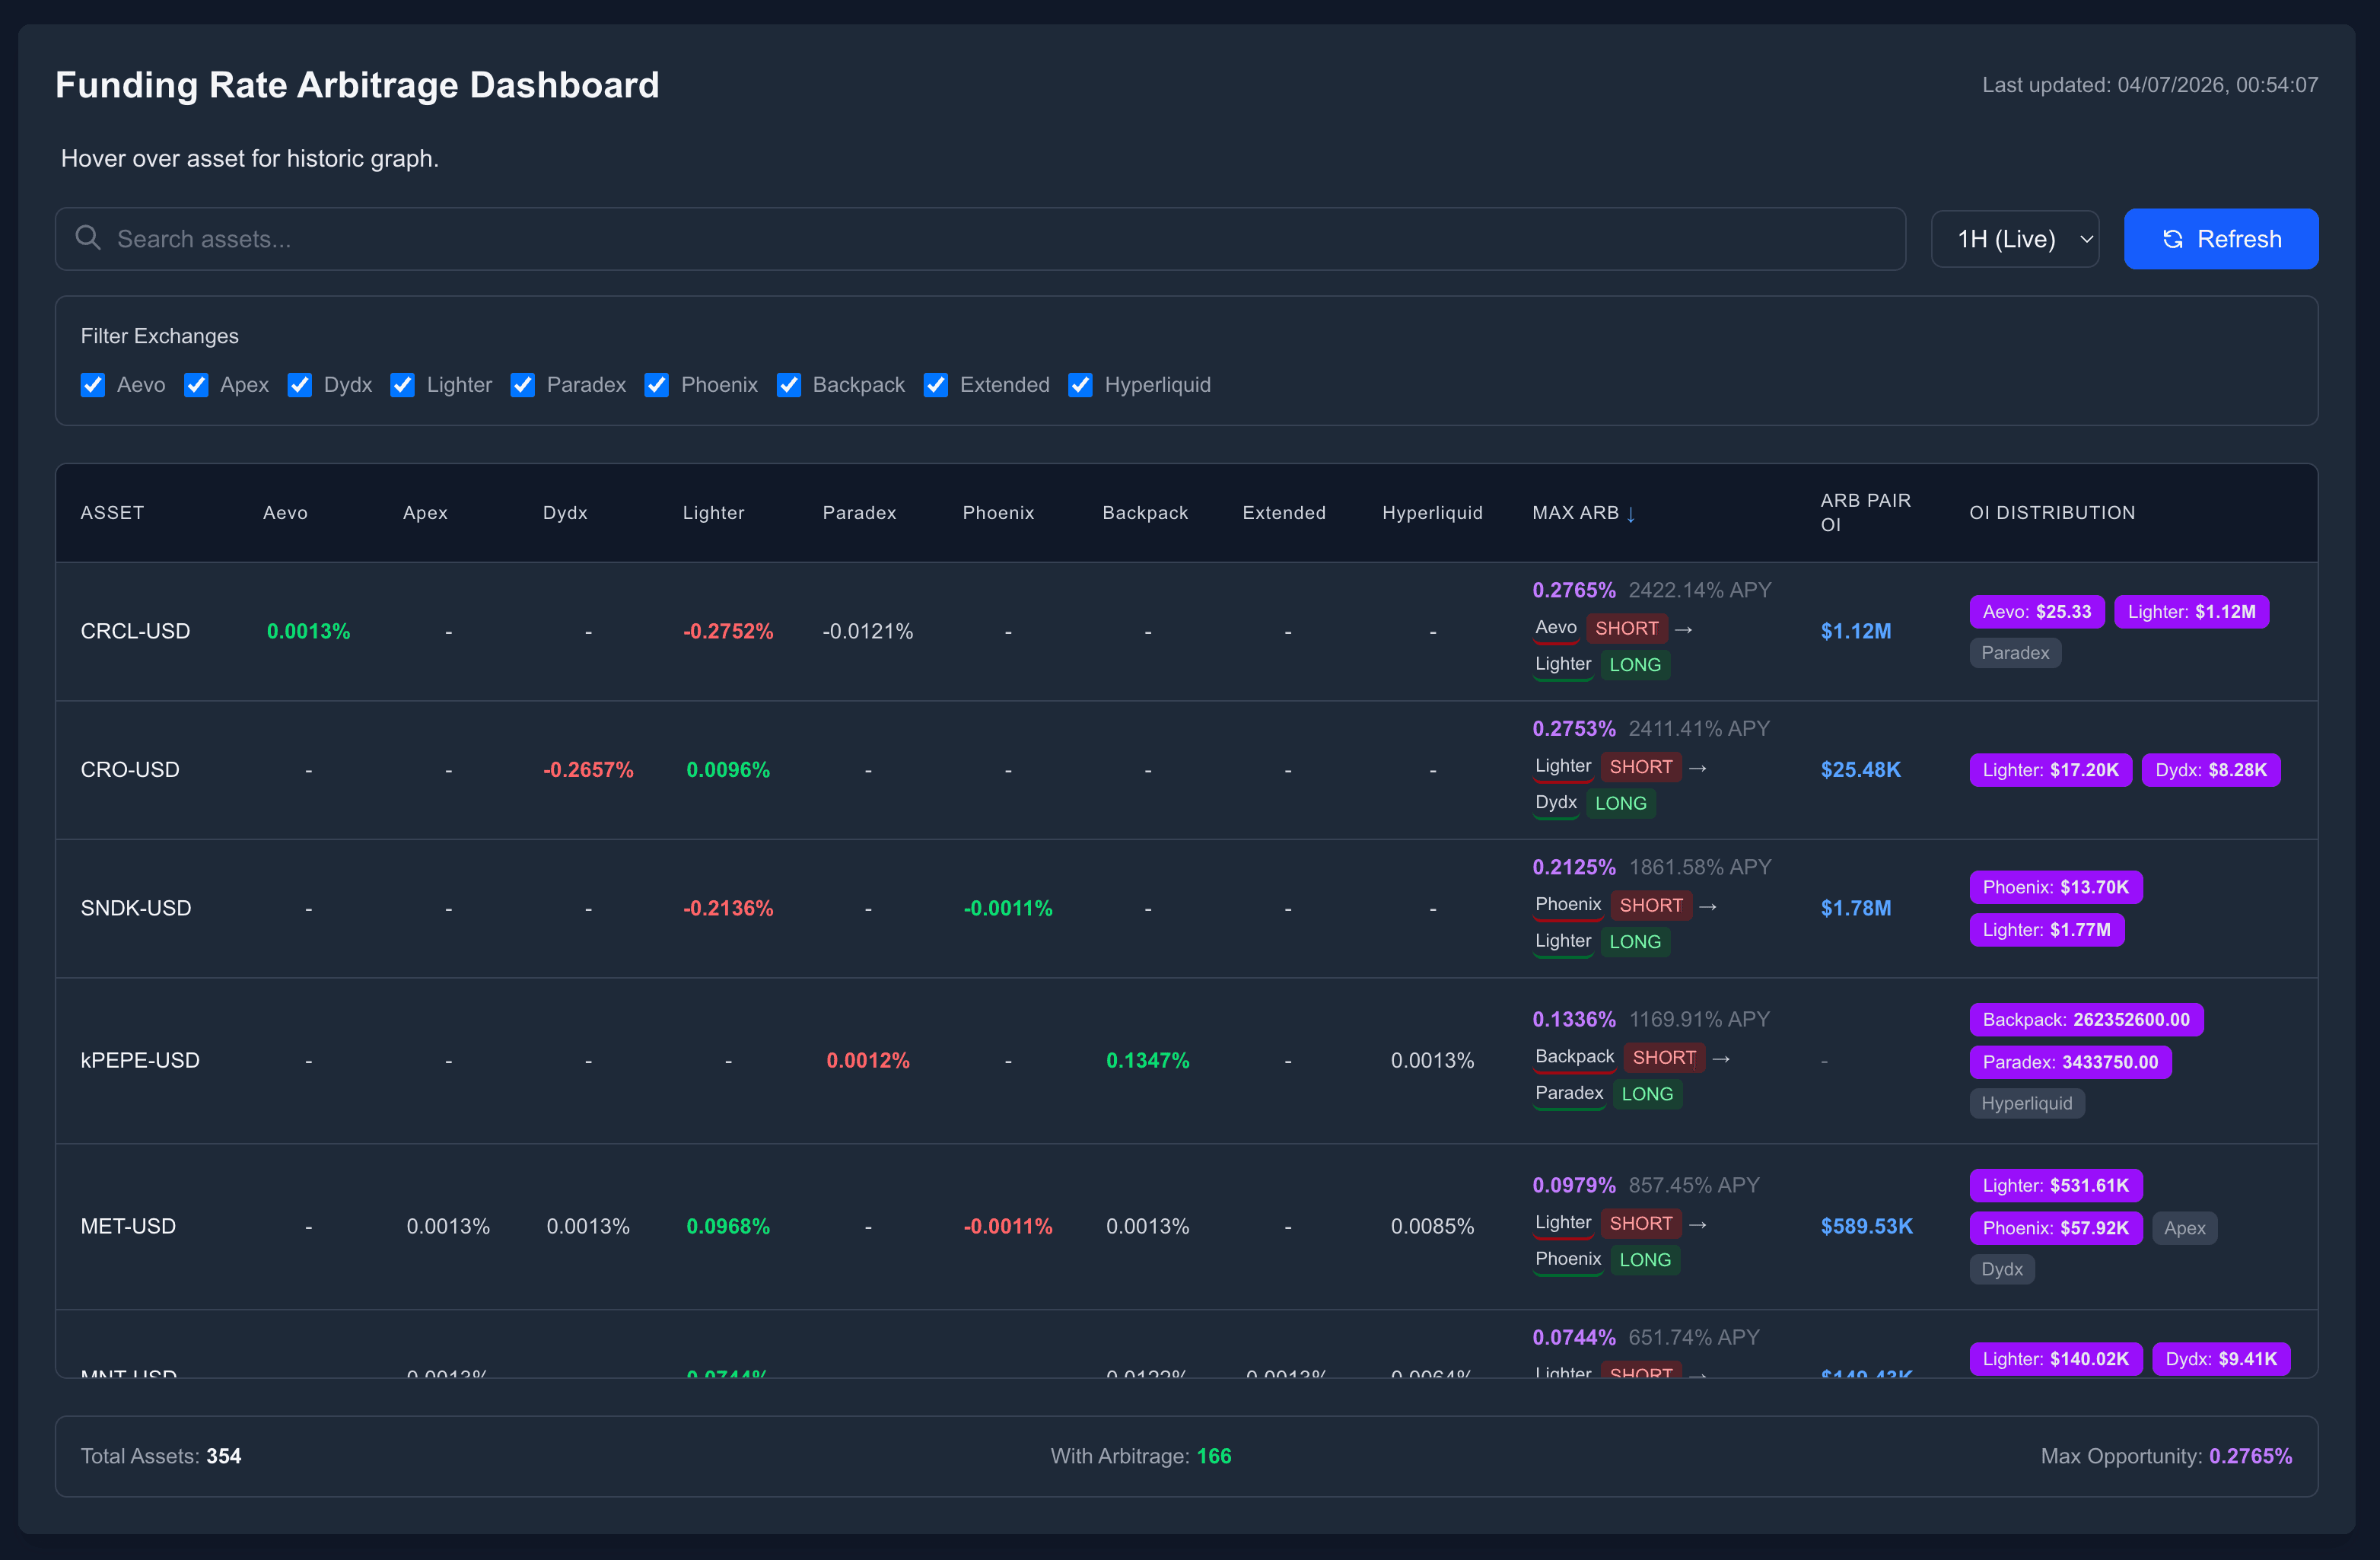
Task: Click the $1.78M arb pair OI value
Action: point(1855,908)
